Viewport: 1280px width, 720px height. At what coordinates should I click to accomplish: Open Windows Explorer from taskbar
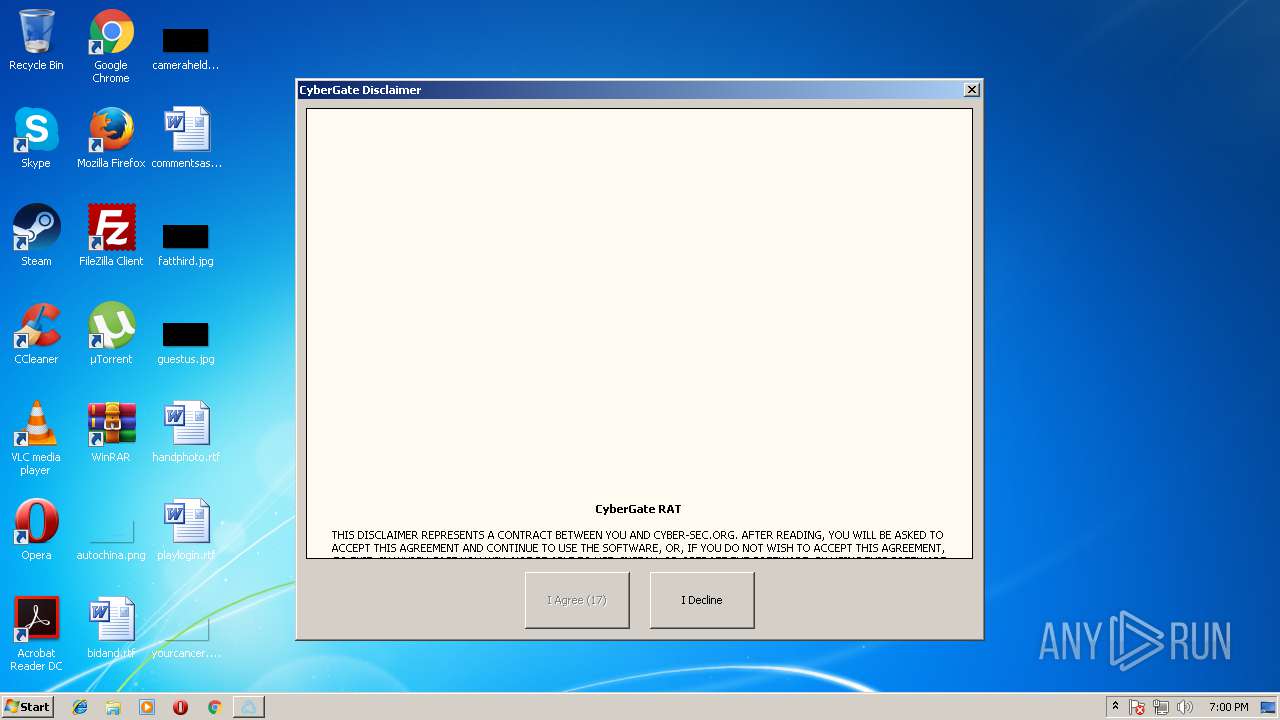coord(113,707)
